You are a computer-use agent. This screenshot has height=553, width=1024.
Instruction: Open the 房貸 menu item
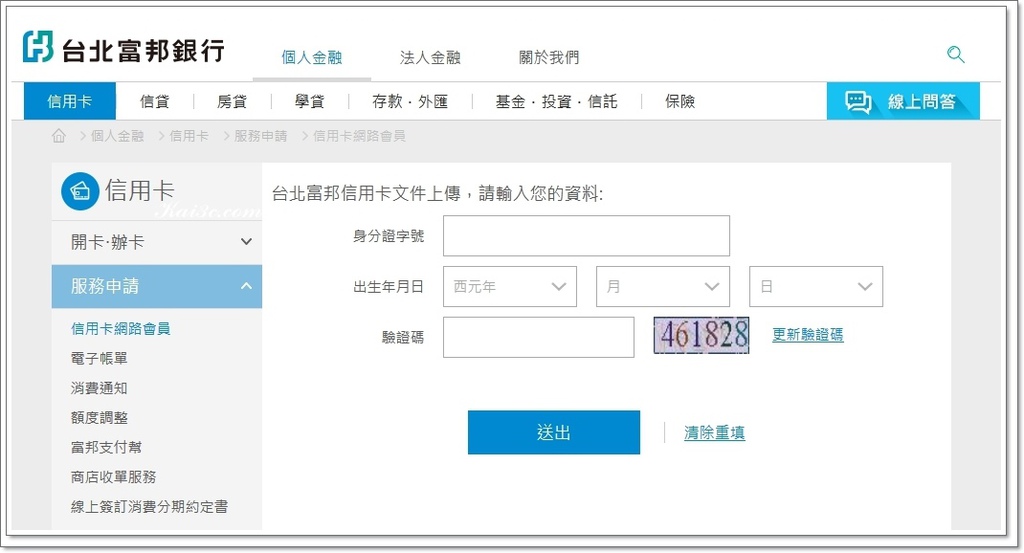pos(232,101)
